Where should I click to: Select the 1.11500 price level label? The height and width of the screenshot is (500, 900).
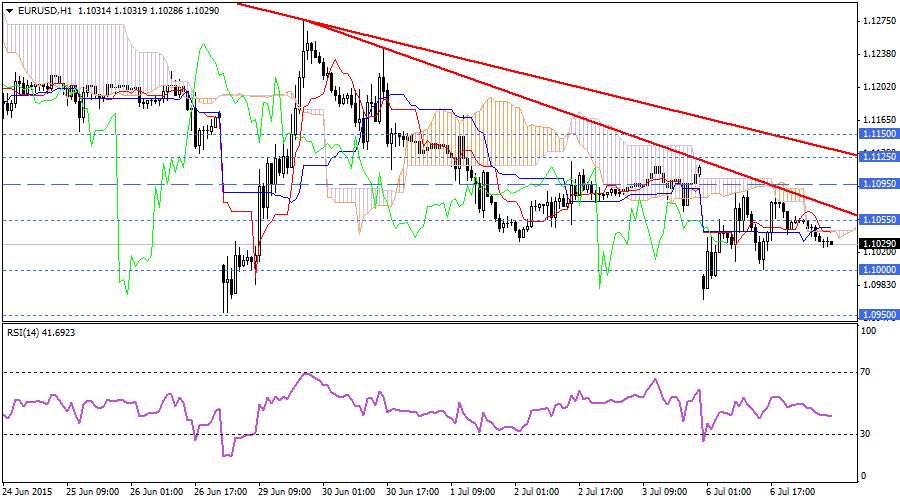[x=877, y=133]
